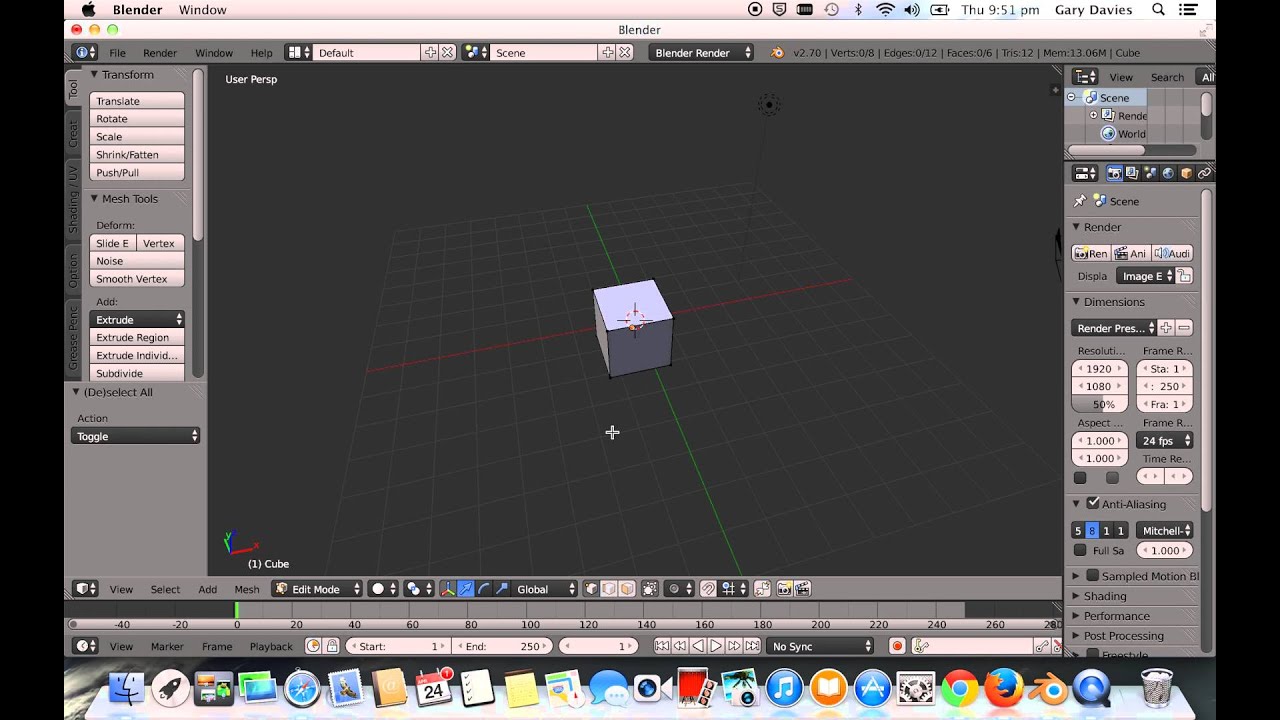Open the No Sync dropdown in timeline
1280x720 pixels.
(x=821, y=646)
